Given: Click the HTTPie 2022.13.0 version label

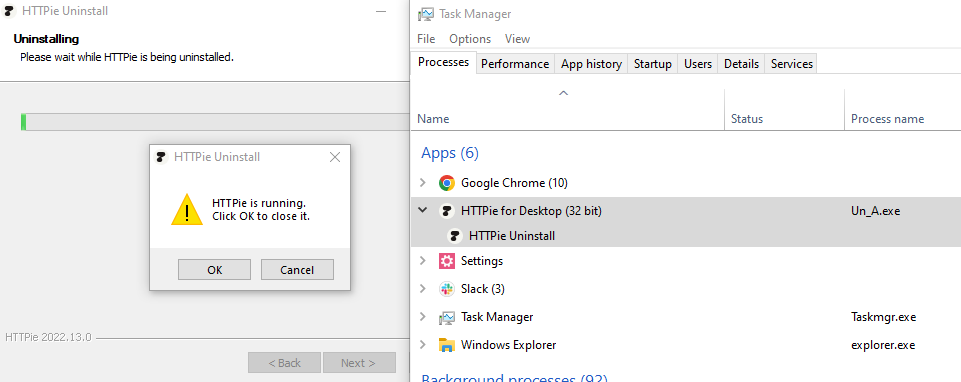Looking at the screenshot, I should (x=48, y=337).
